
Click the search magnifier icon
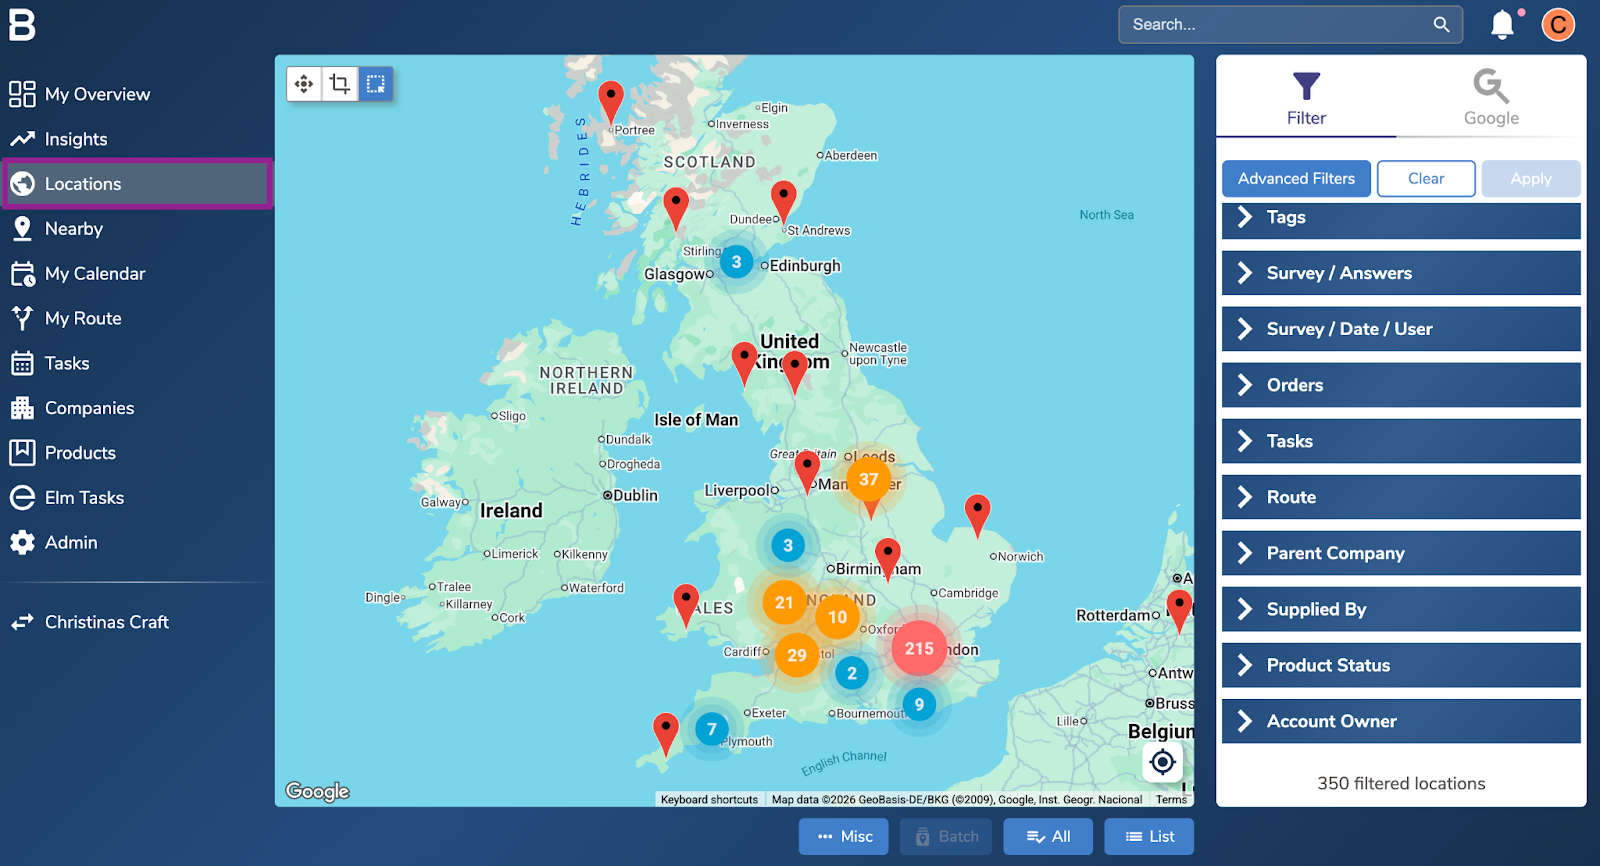(1441, 25)
